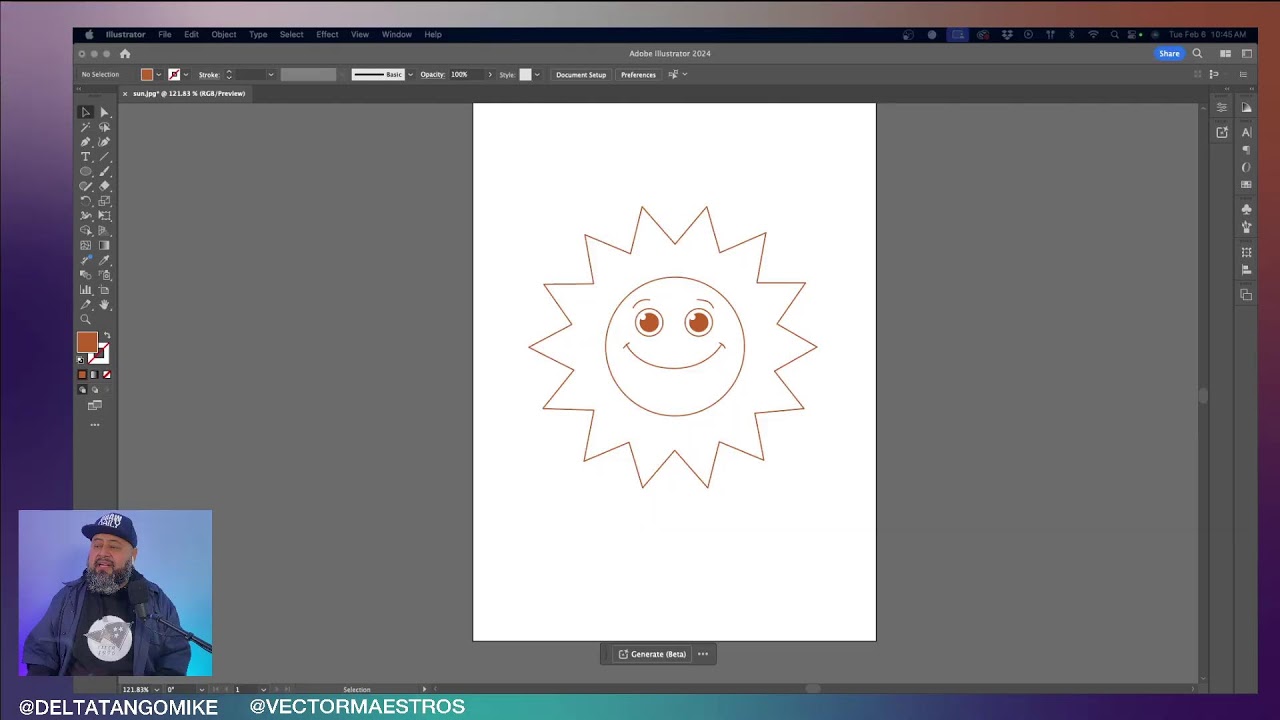
Task: Open the Effect menu
Action: click(327, 34)
